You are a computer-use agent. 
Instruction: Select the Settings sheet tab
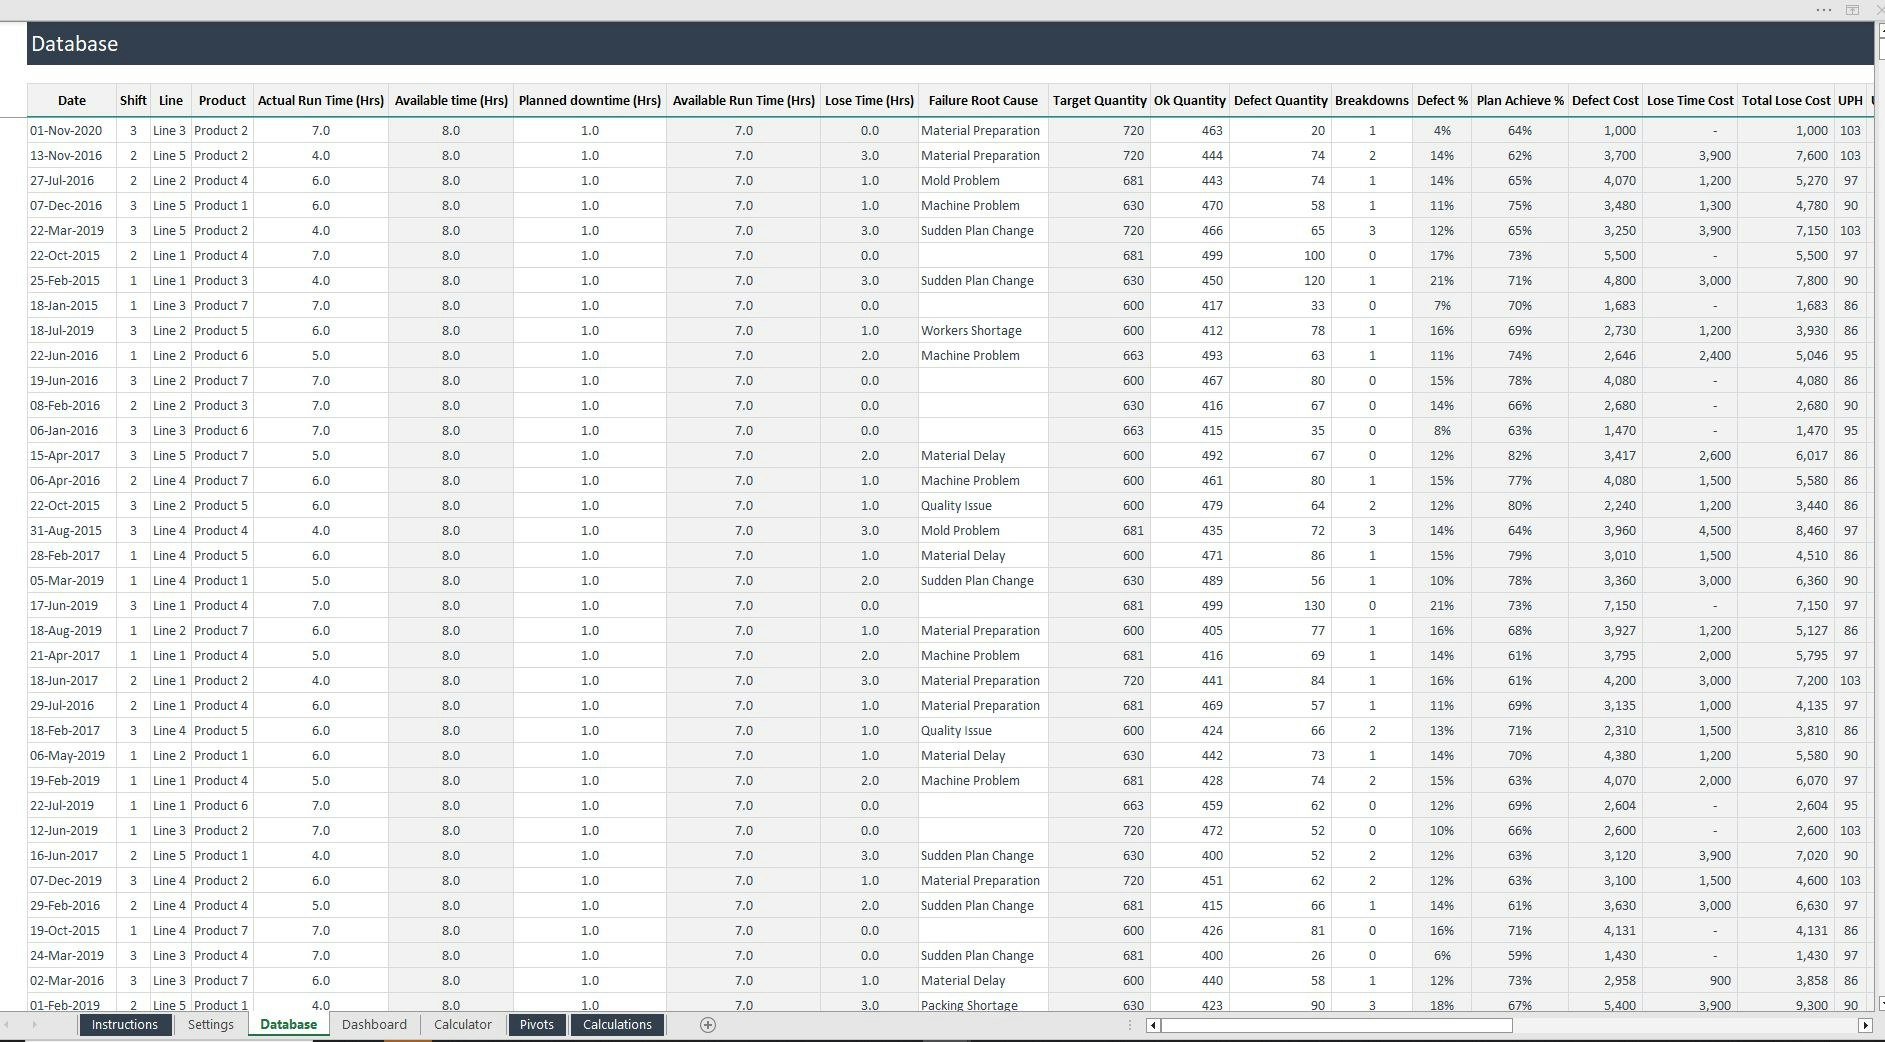coord(210,1025)
